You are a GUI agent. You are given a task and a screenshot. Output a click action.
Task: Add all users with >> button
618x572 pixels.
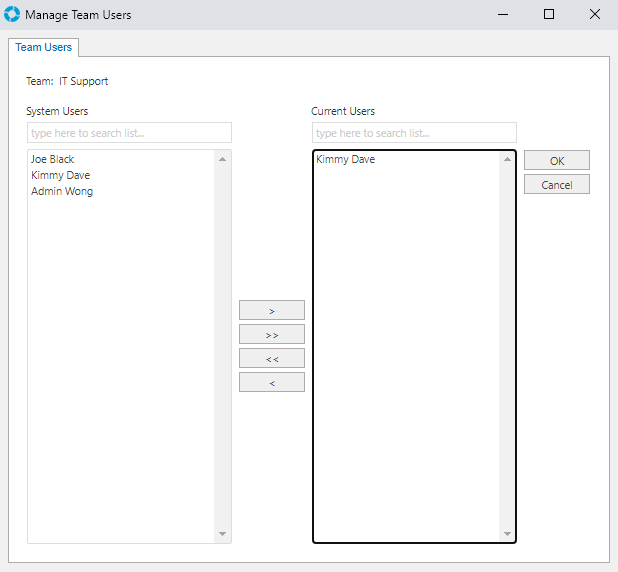[x=272, y=334]
